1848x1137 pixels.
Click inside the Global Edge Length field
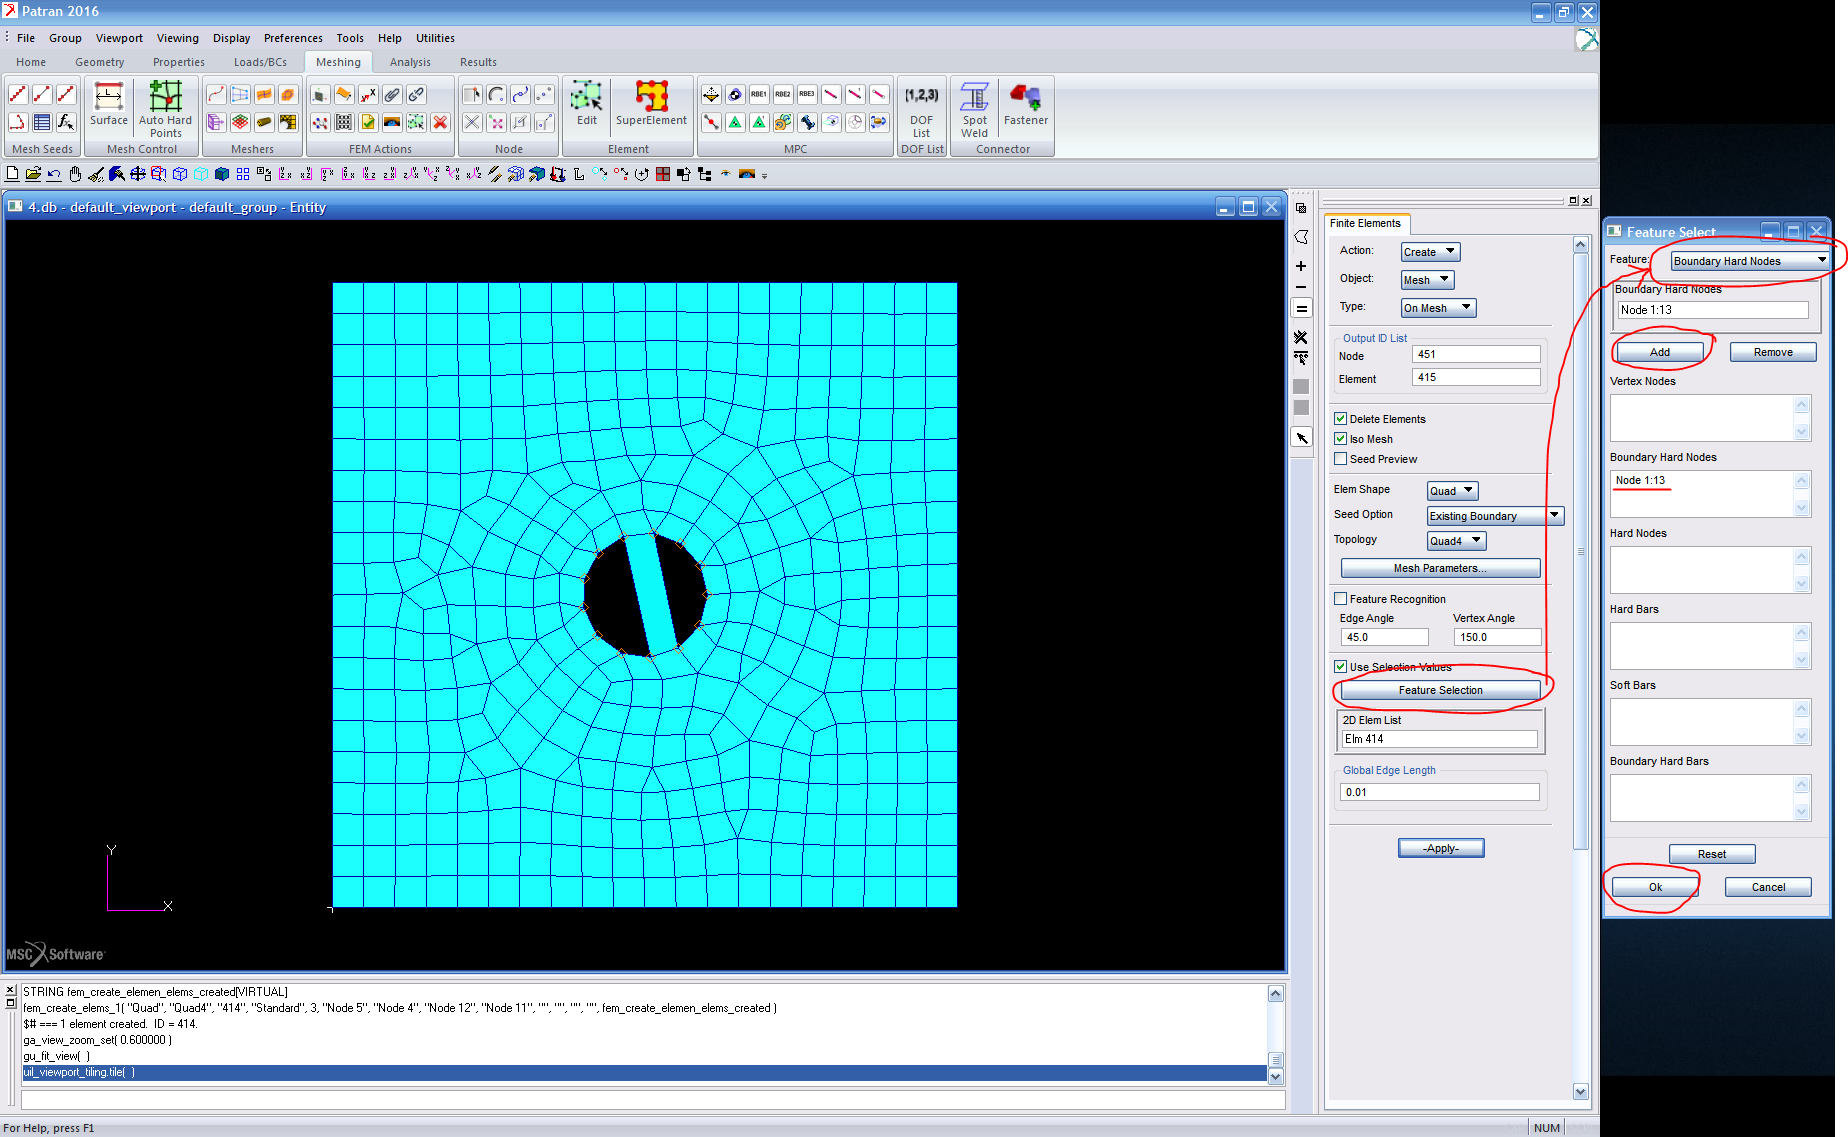click(1438, 791)
